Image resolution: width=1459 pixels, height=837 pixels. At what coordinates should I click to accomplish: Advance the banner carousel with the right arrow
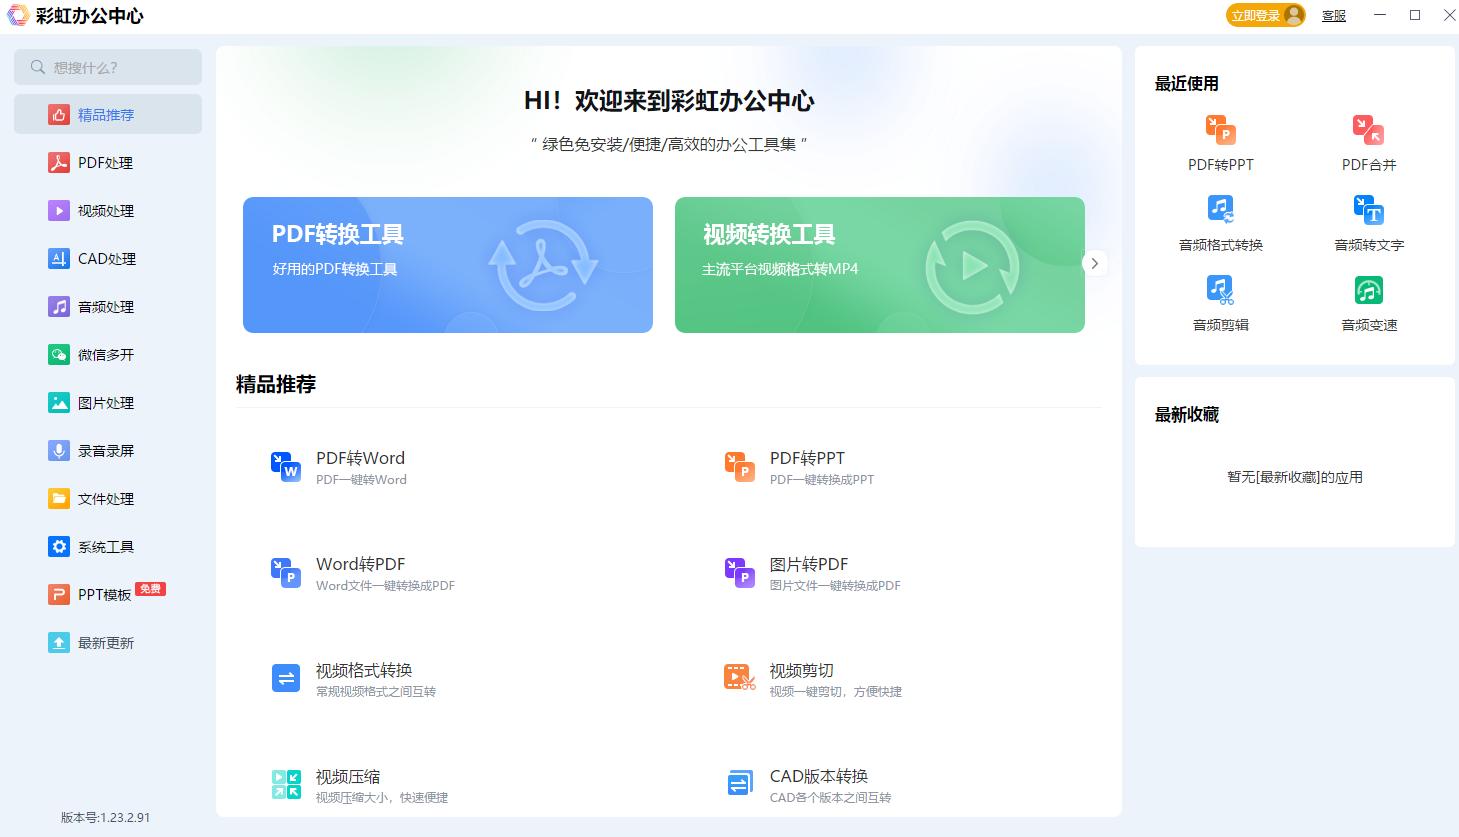(1093, 264)
